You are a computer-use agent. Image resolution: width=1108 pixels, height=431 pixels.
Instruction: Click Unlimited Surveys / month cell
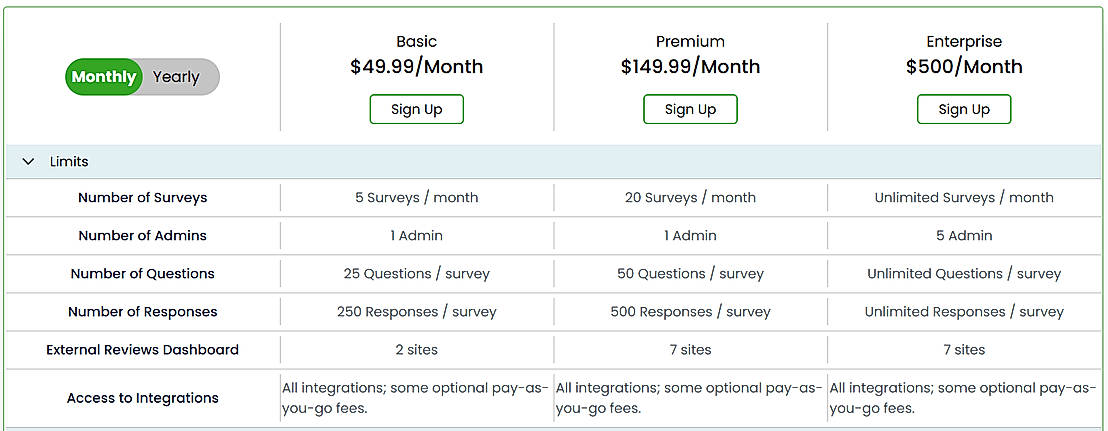(964, 198)
